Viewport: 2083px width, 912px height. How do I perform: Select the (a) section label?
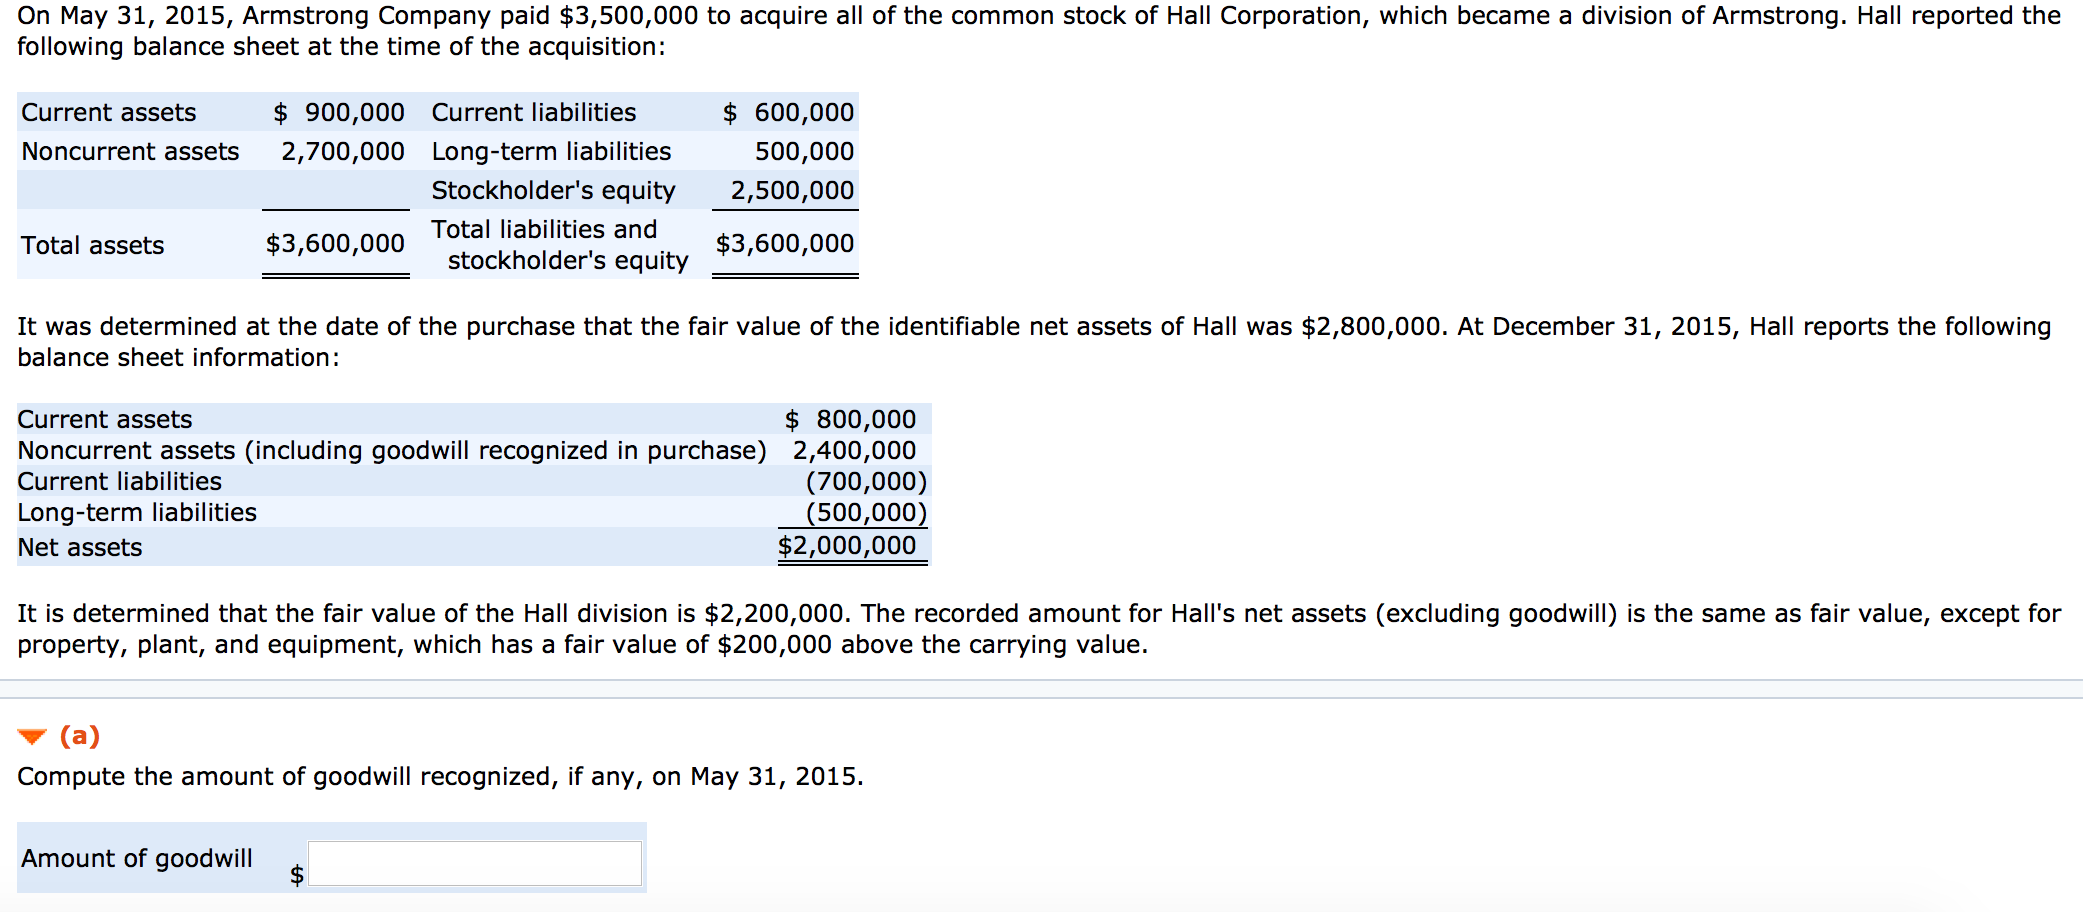[80, 736]
